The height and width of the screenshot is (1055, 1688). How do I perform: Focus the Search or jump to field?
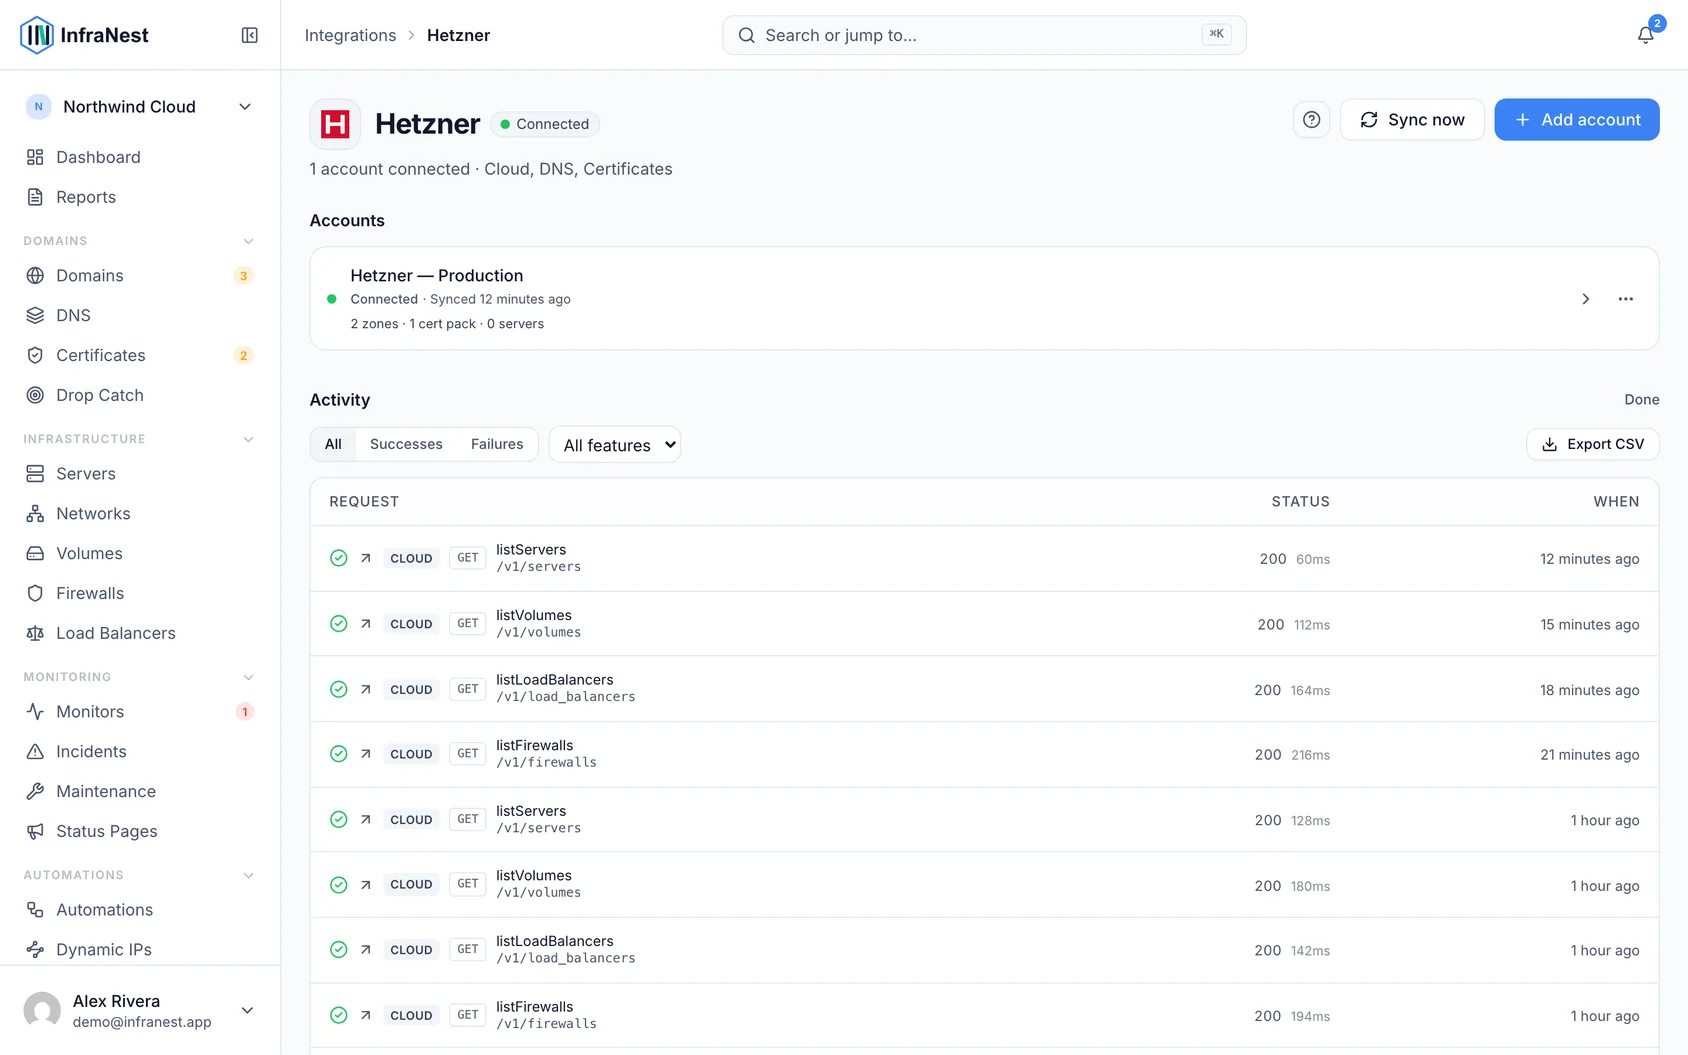984,35
